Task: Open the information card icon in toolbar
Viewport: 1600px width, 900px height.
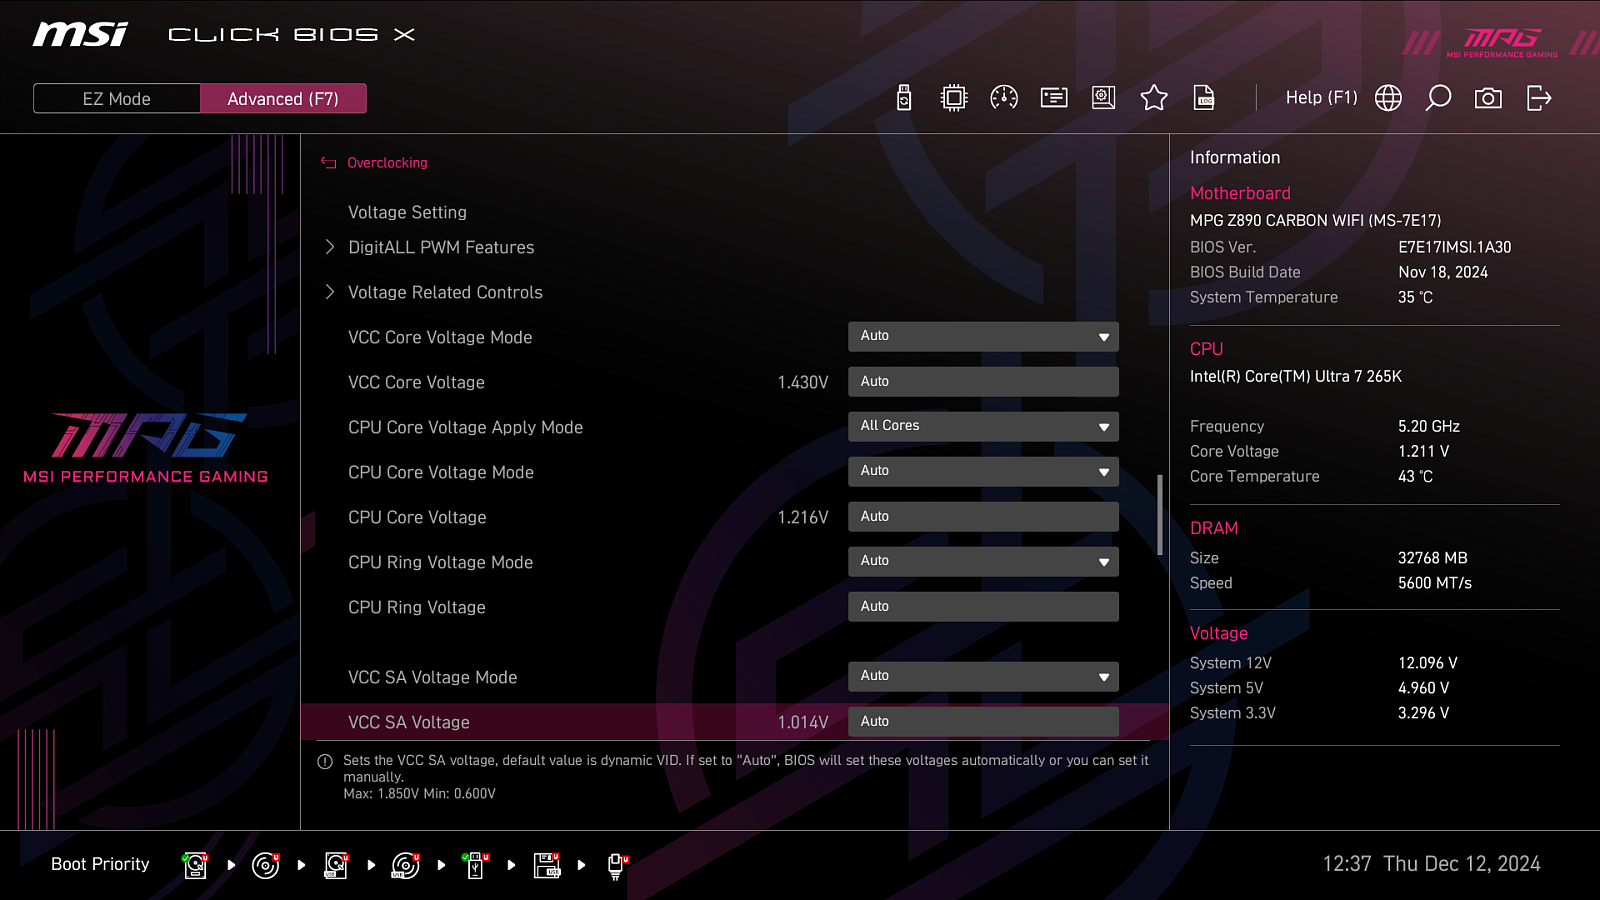Action: coord(1054,98)
